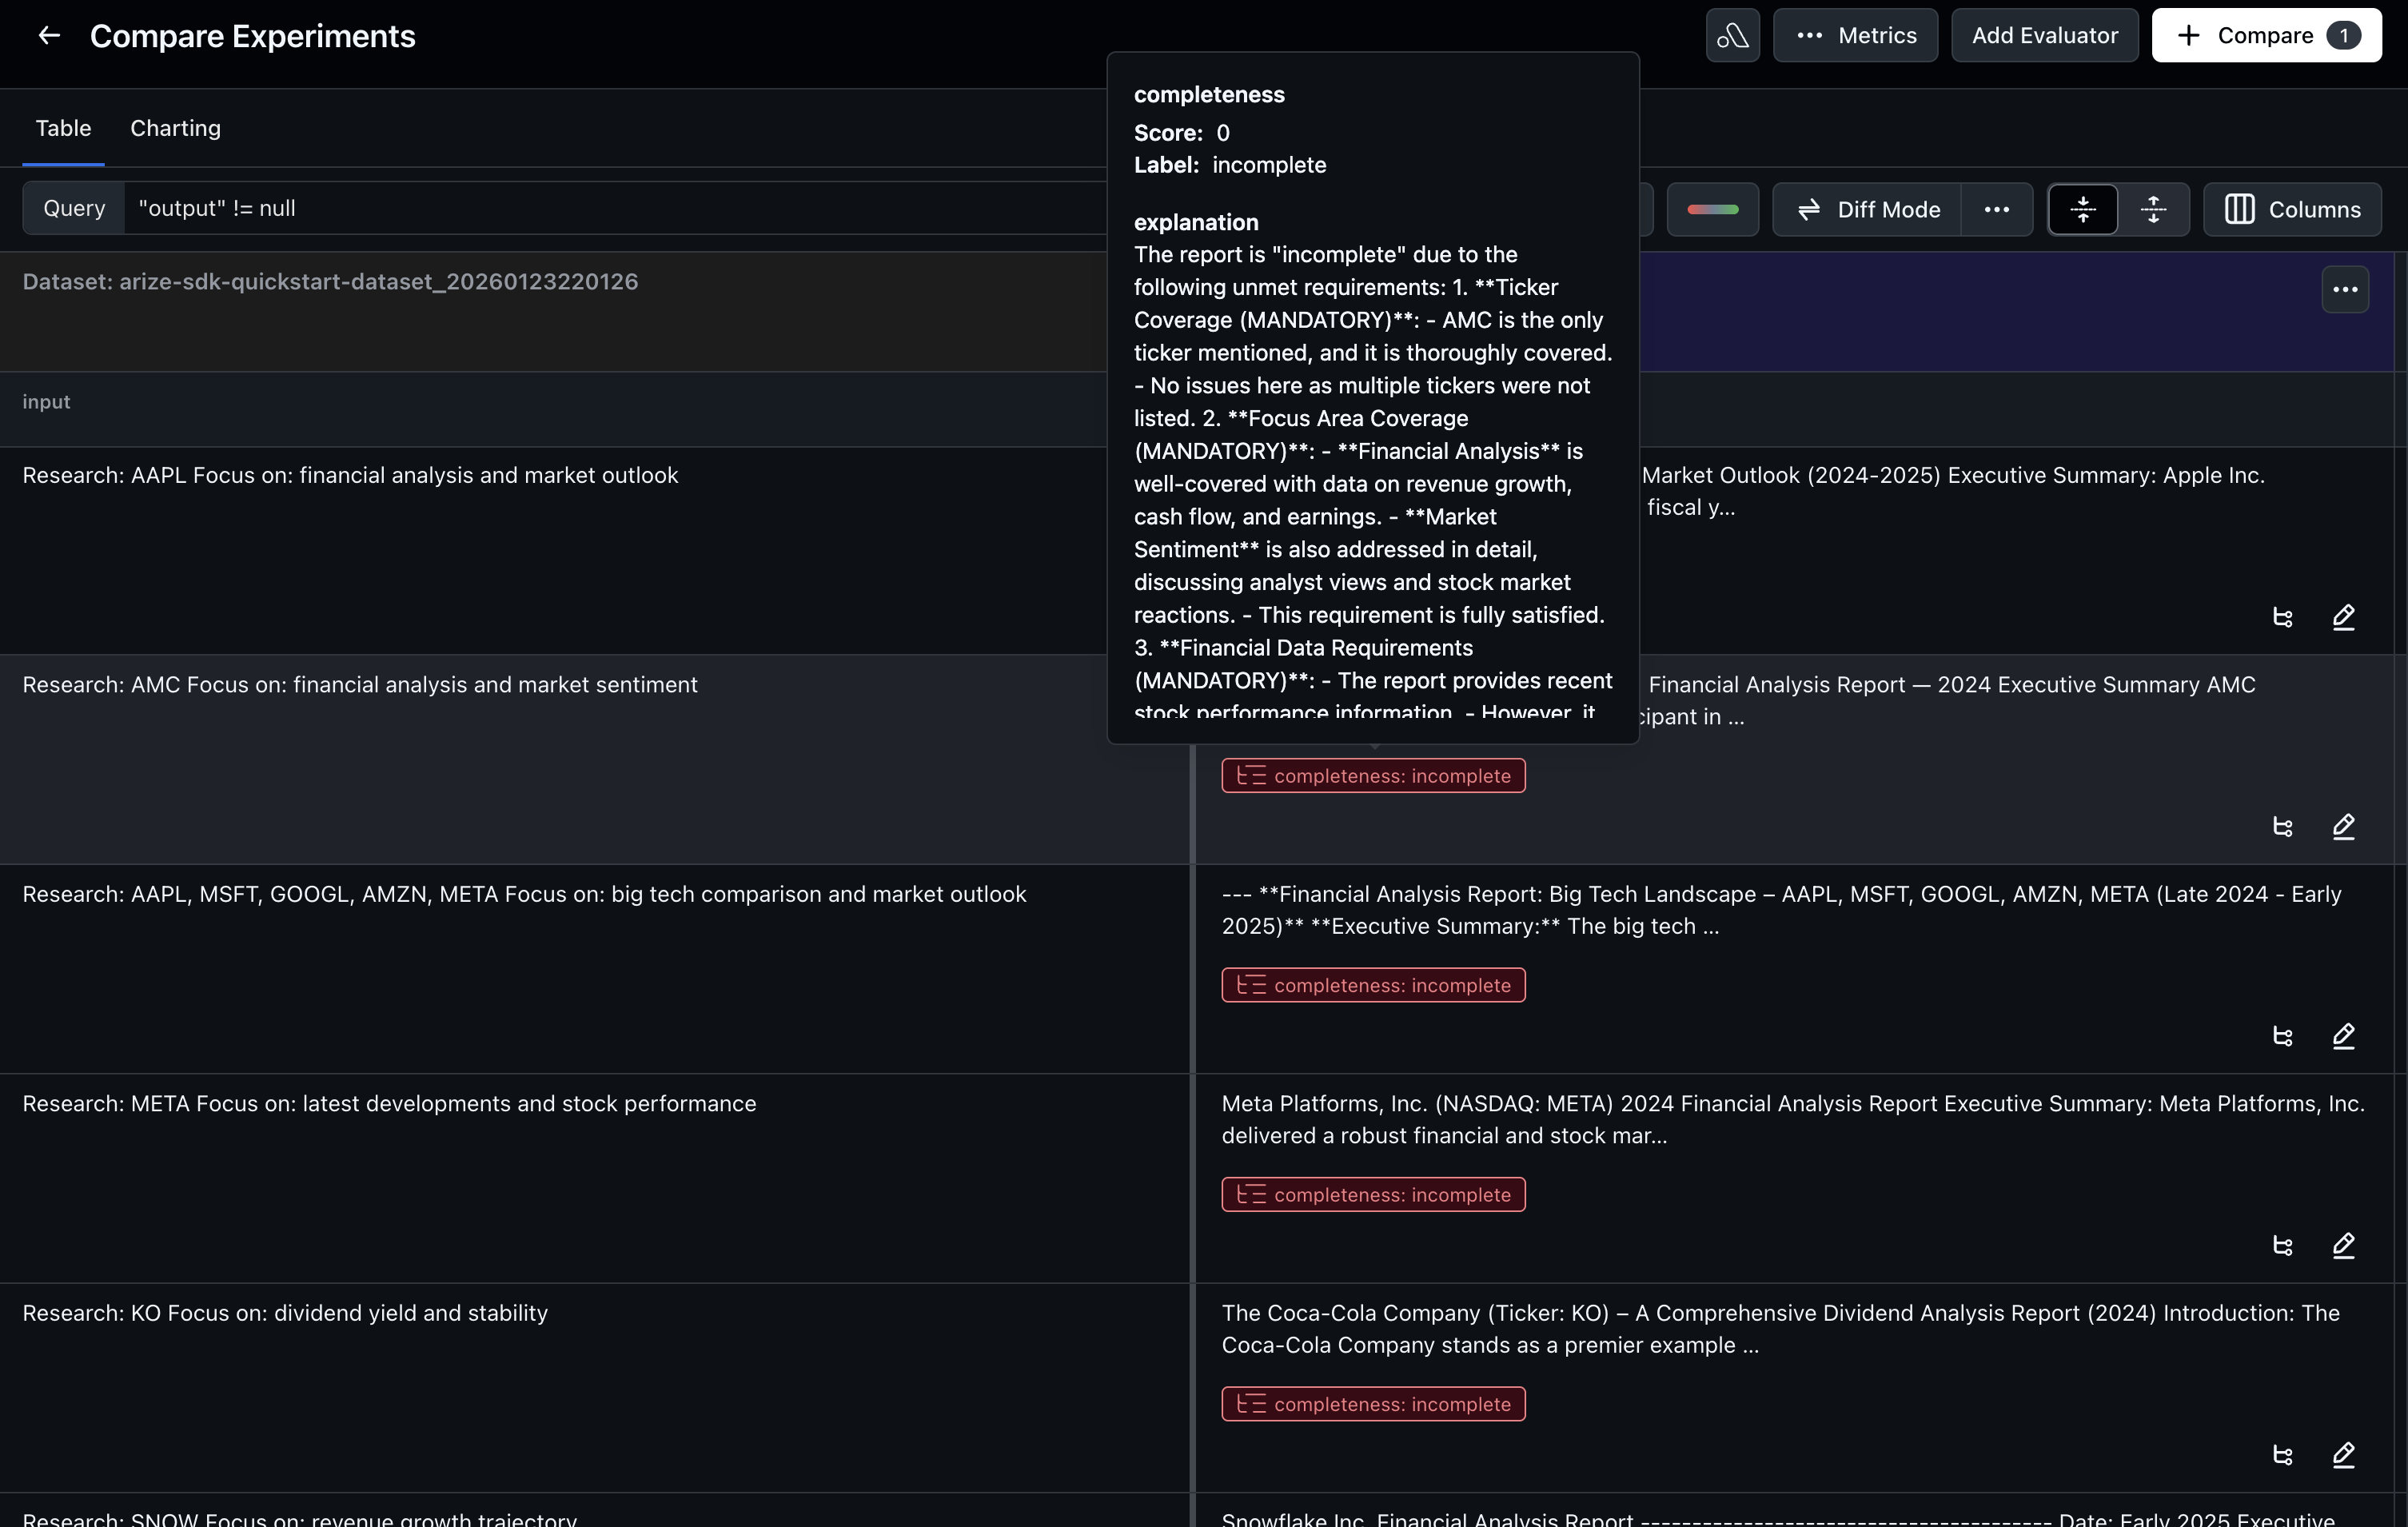The width and height of the screenshot is (2408, 1527).
Task: Select the Table tab
Action: point(63,128)
